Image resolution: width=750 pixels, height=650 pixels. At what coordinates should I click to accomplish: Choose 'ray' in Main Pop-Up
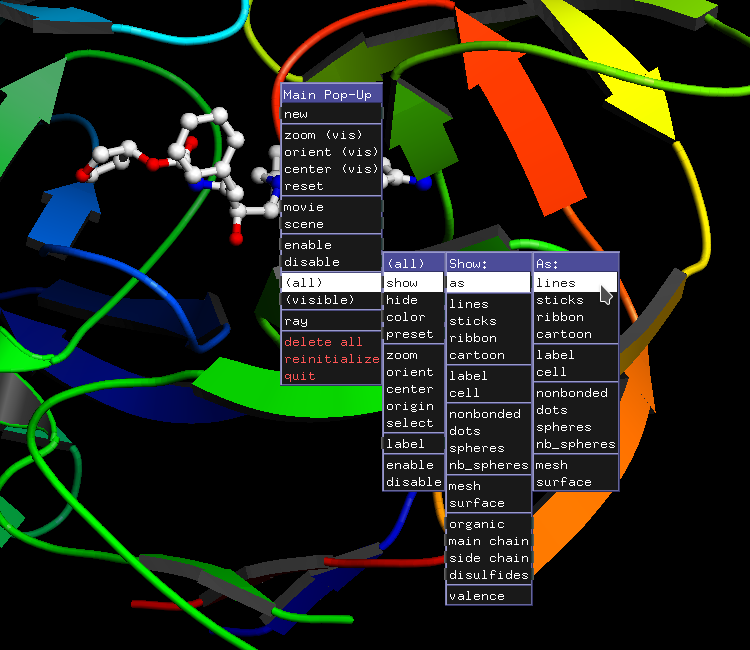331,321
